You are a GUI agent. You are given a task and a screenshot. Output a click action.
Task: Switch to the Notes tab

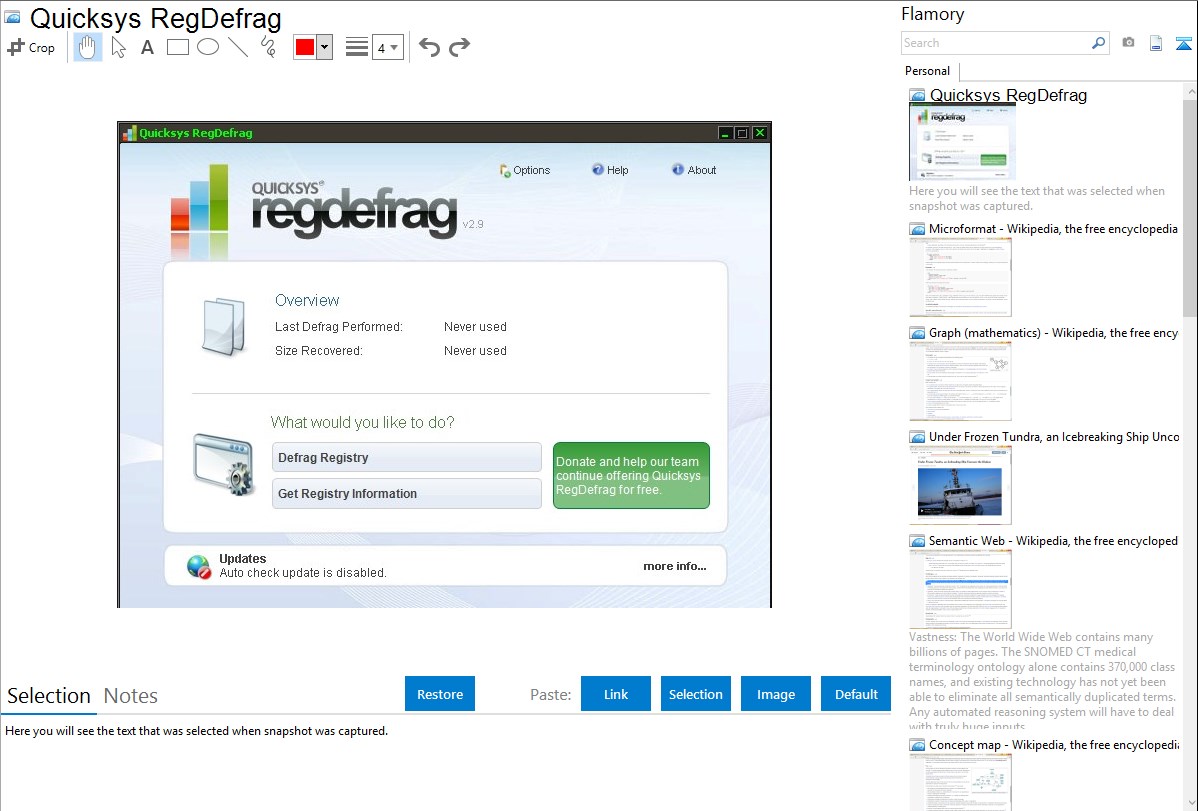pyautogui.click(x=131, y=696)
